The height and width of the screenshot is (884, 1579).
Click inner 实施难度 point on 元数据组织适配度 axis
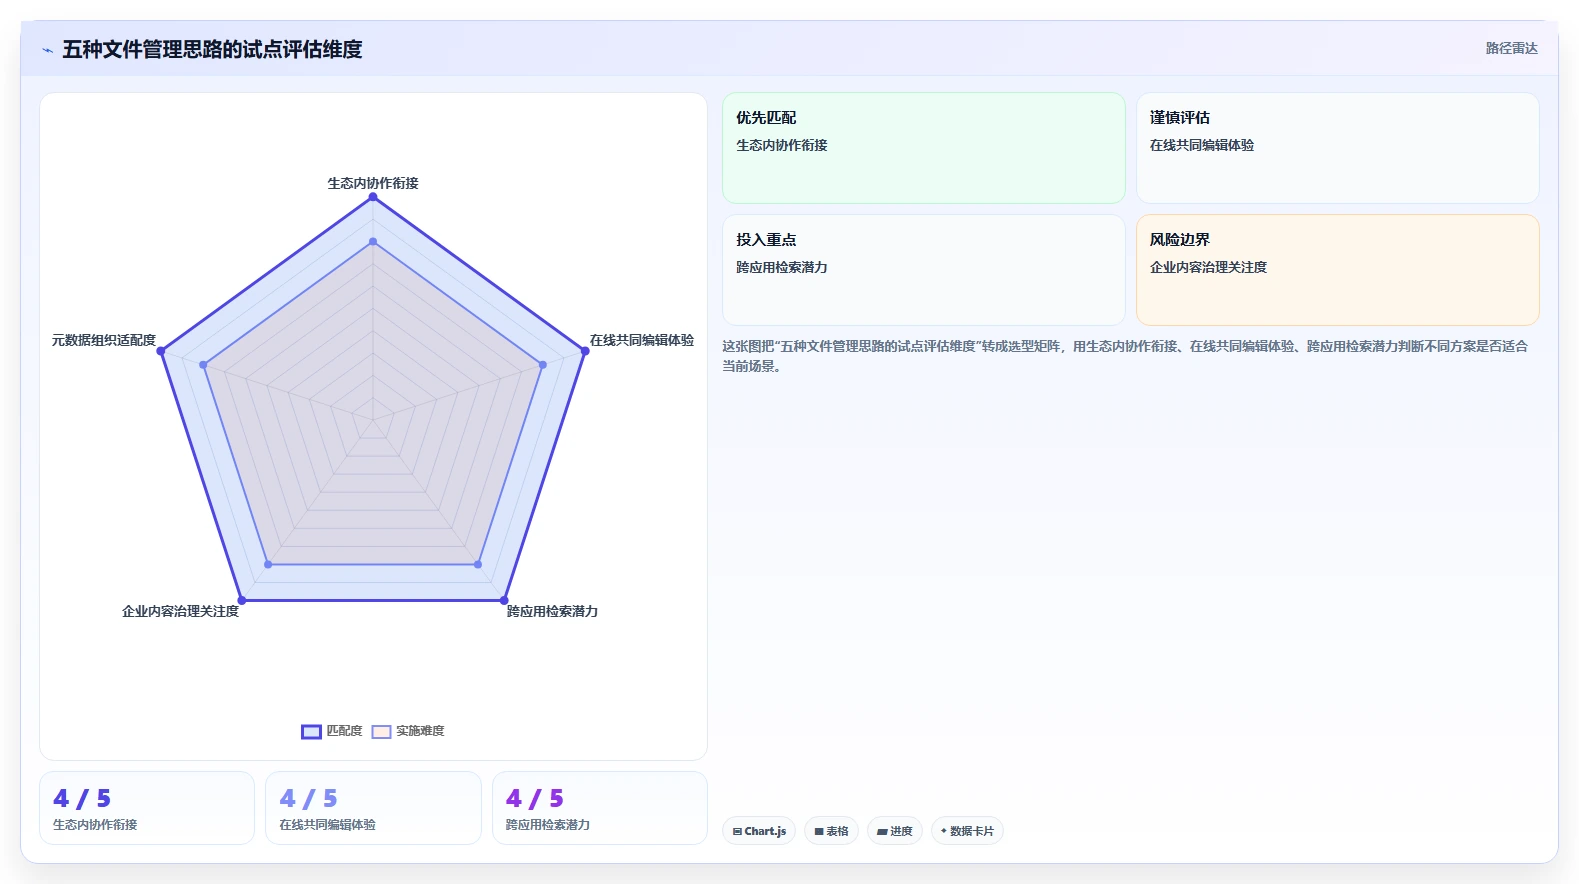(203, 365)
